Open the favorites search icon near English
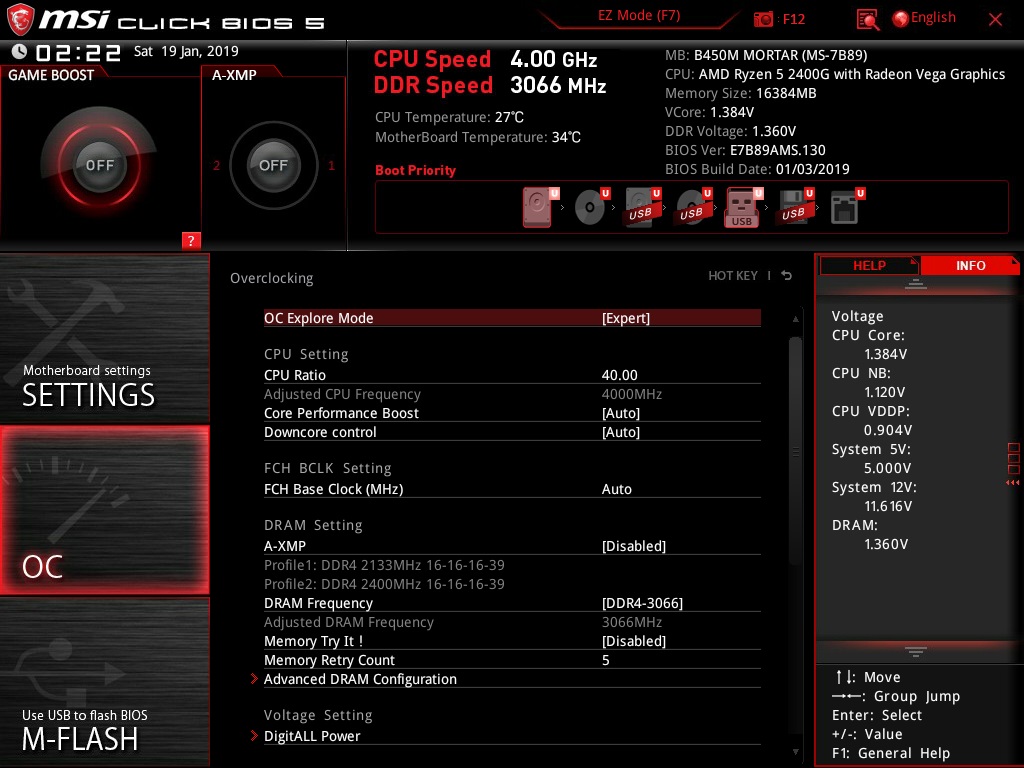Image resolution: width=1024 pixels, height=768 pixels. [x=866, y=19]
